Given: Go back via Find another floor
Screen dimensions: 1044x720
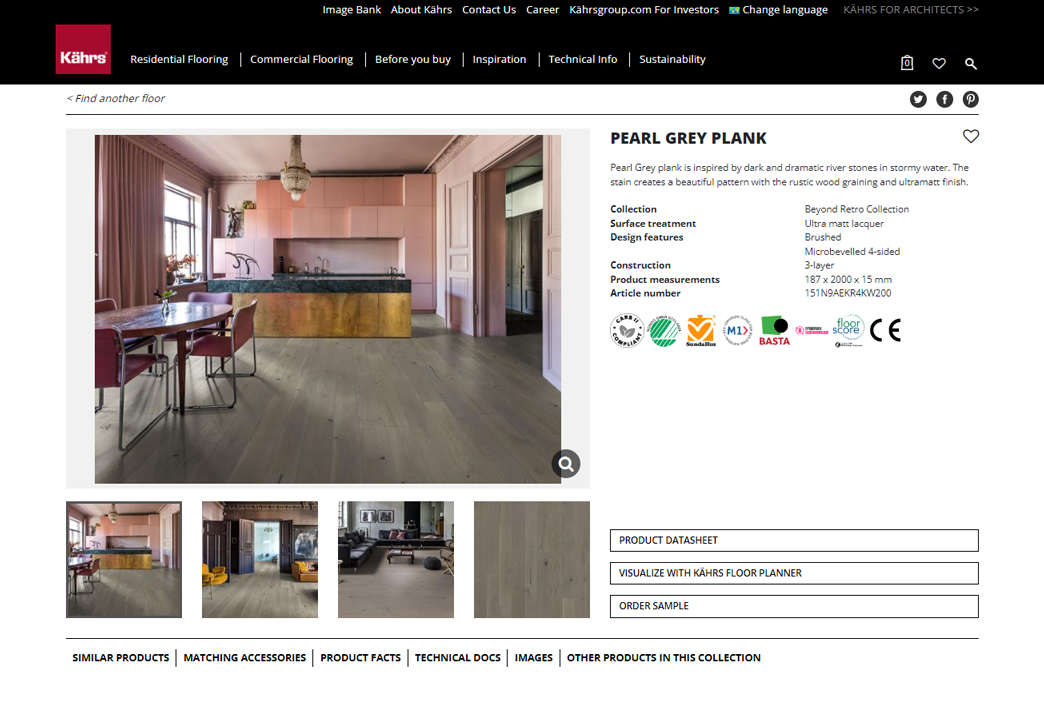Looking at the screenshot, I should (115, 99).
